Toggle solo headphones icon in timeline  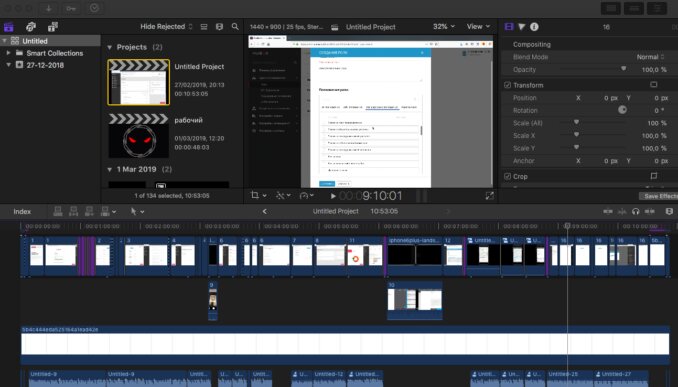point(635,211)
